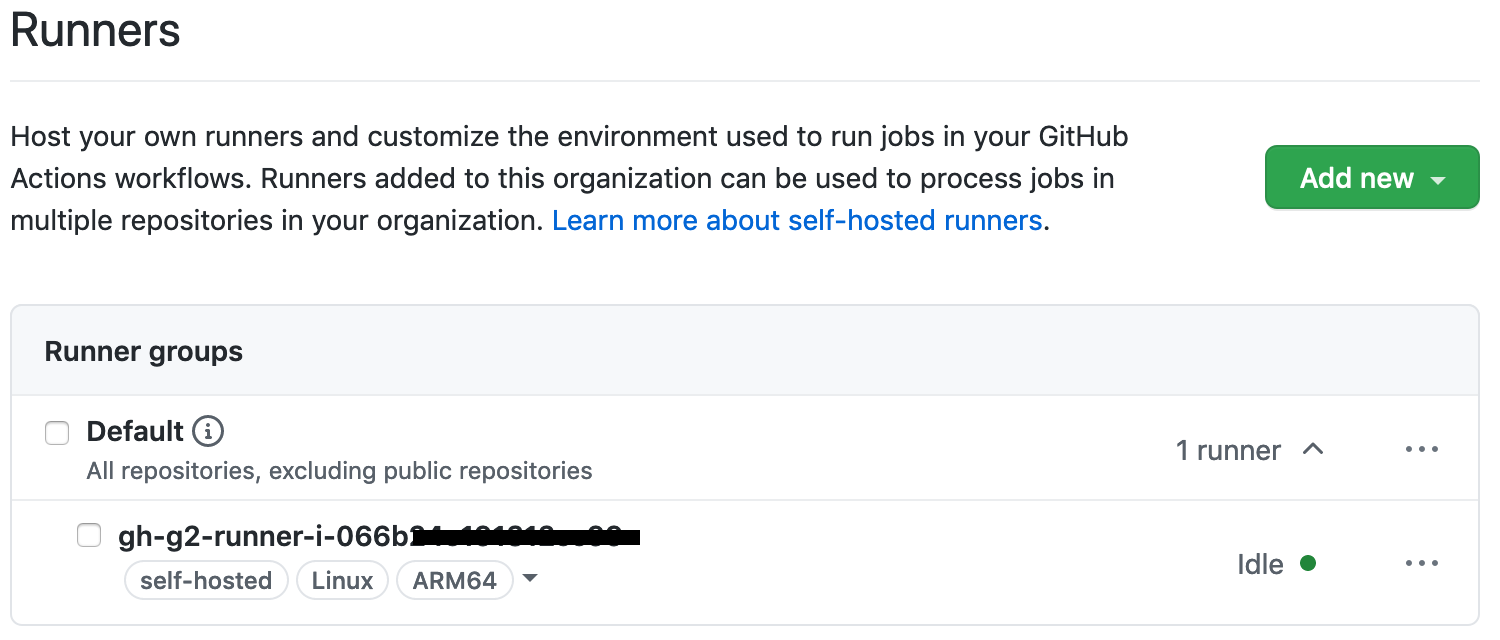
Task: Click the caret on Add new button
Action: (x=1439, y=180)
